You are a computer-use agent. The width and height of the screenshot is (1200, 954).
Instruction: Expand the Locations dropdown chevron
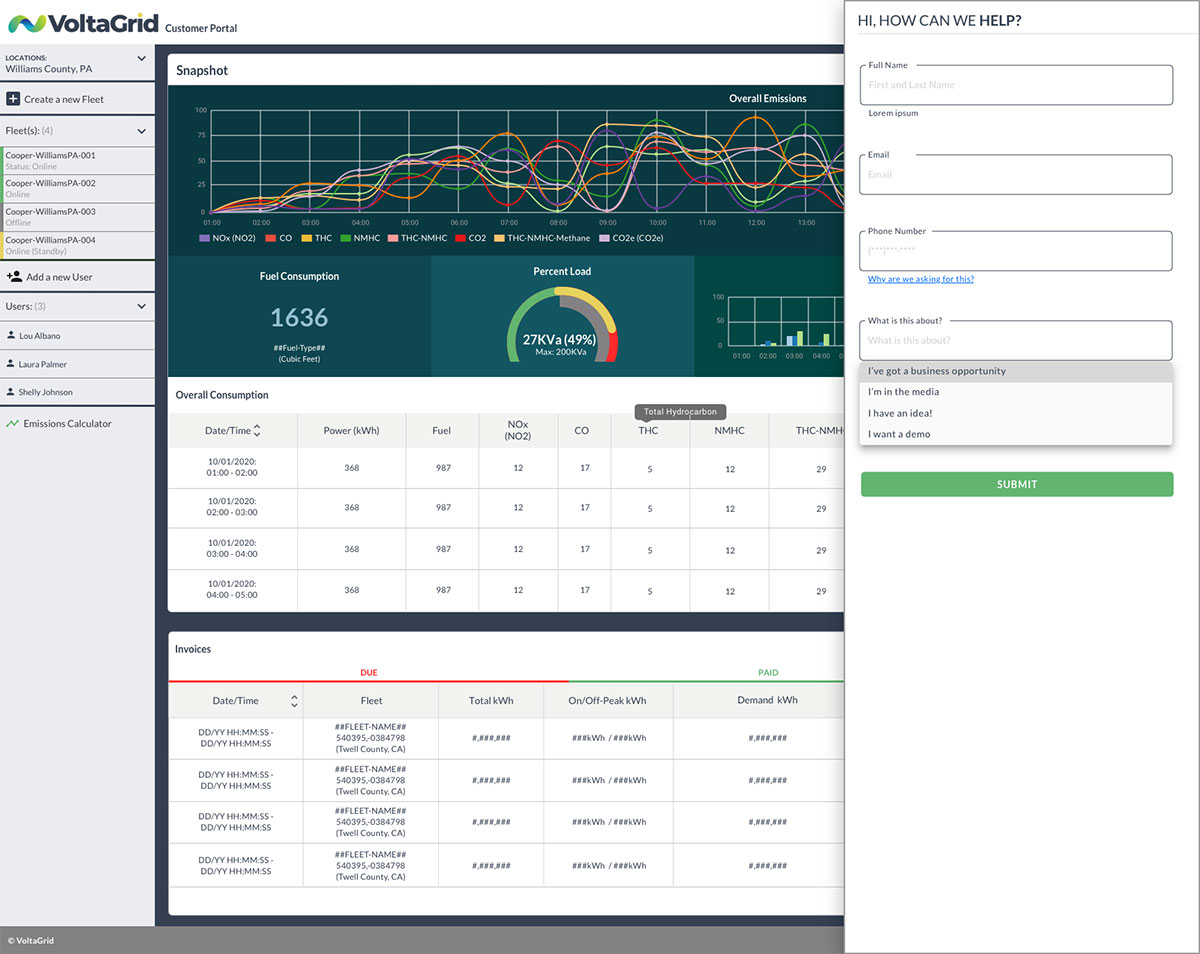(x=141, y=59)
